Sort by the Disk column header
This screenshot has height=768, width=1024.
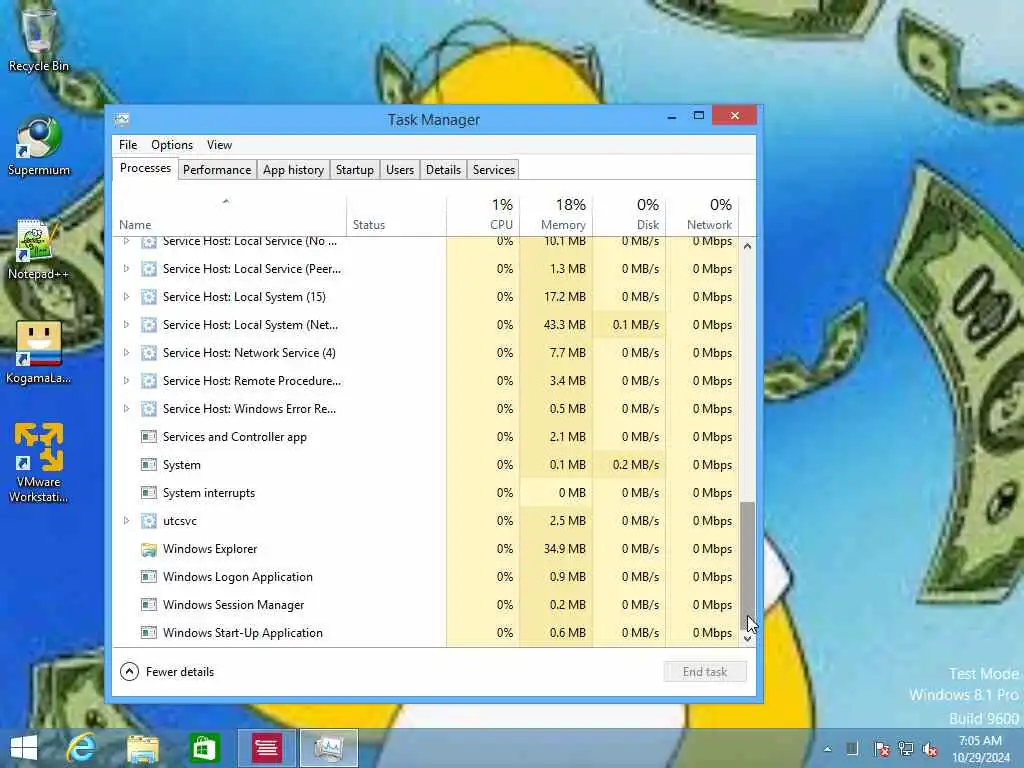[x=630, y=214]
